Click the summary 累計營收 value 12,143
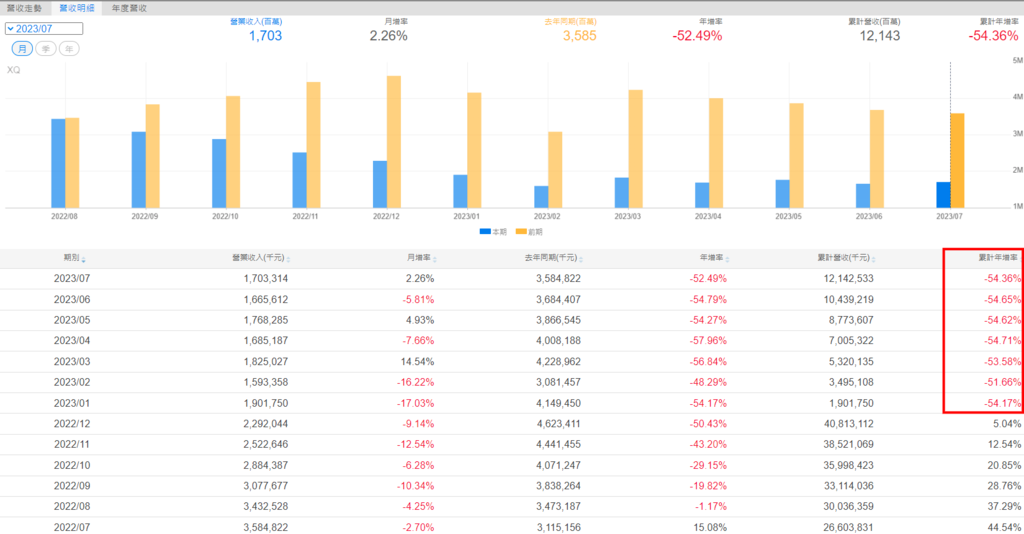This screenshot has height=534, width=1024. [x=880, y=36]
